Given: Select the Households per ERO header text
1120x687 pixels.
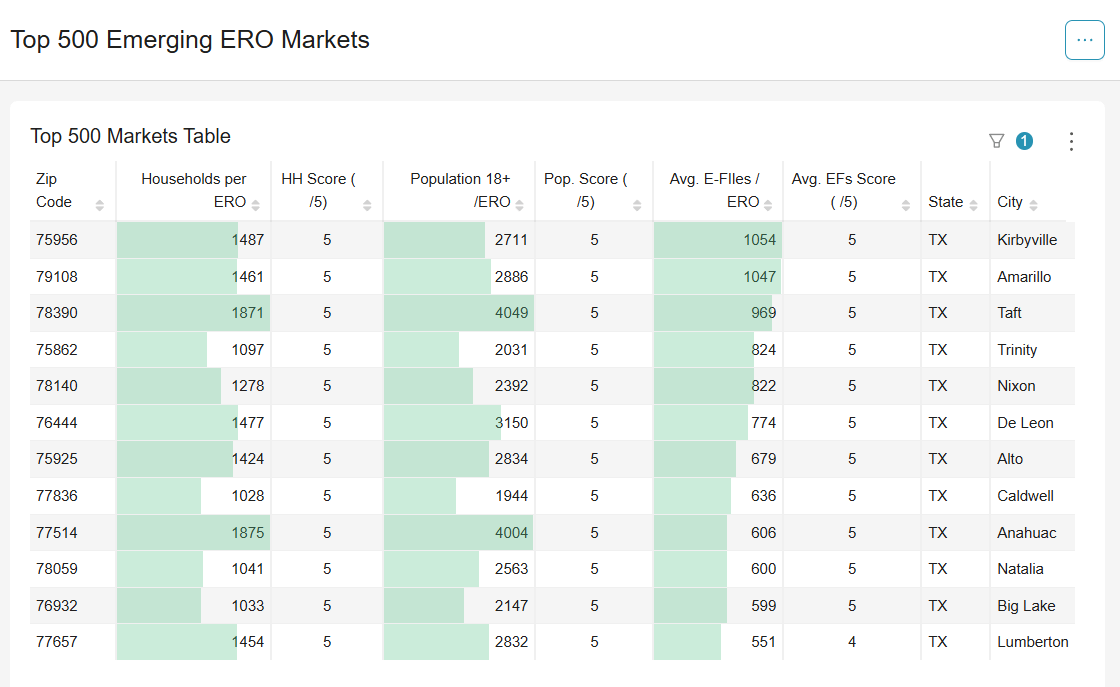Looking at the screenshot, I should 194,190.
